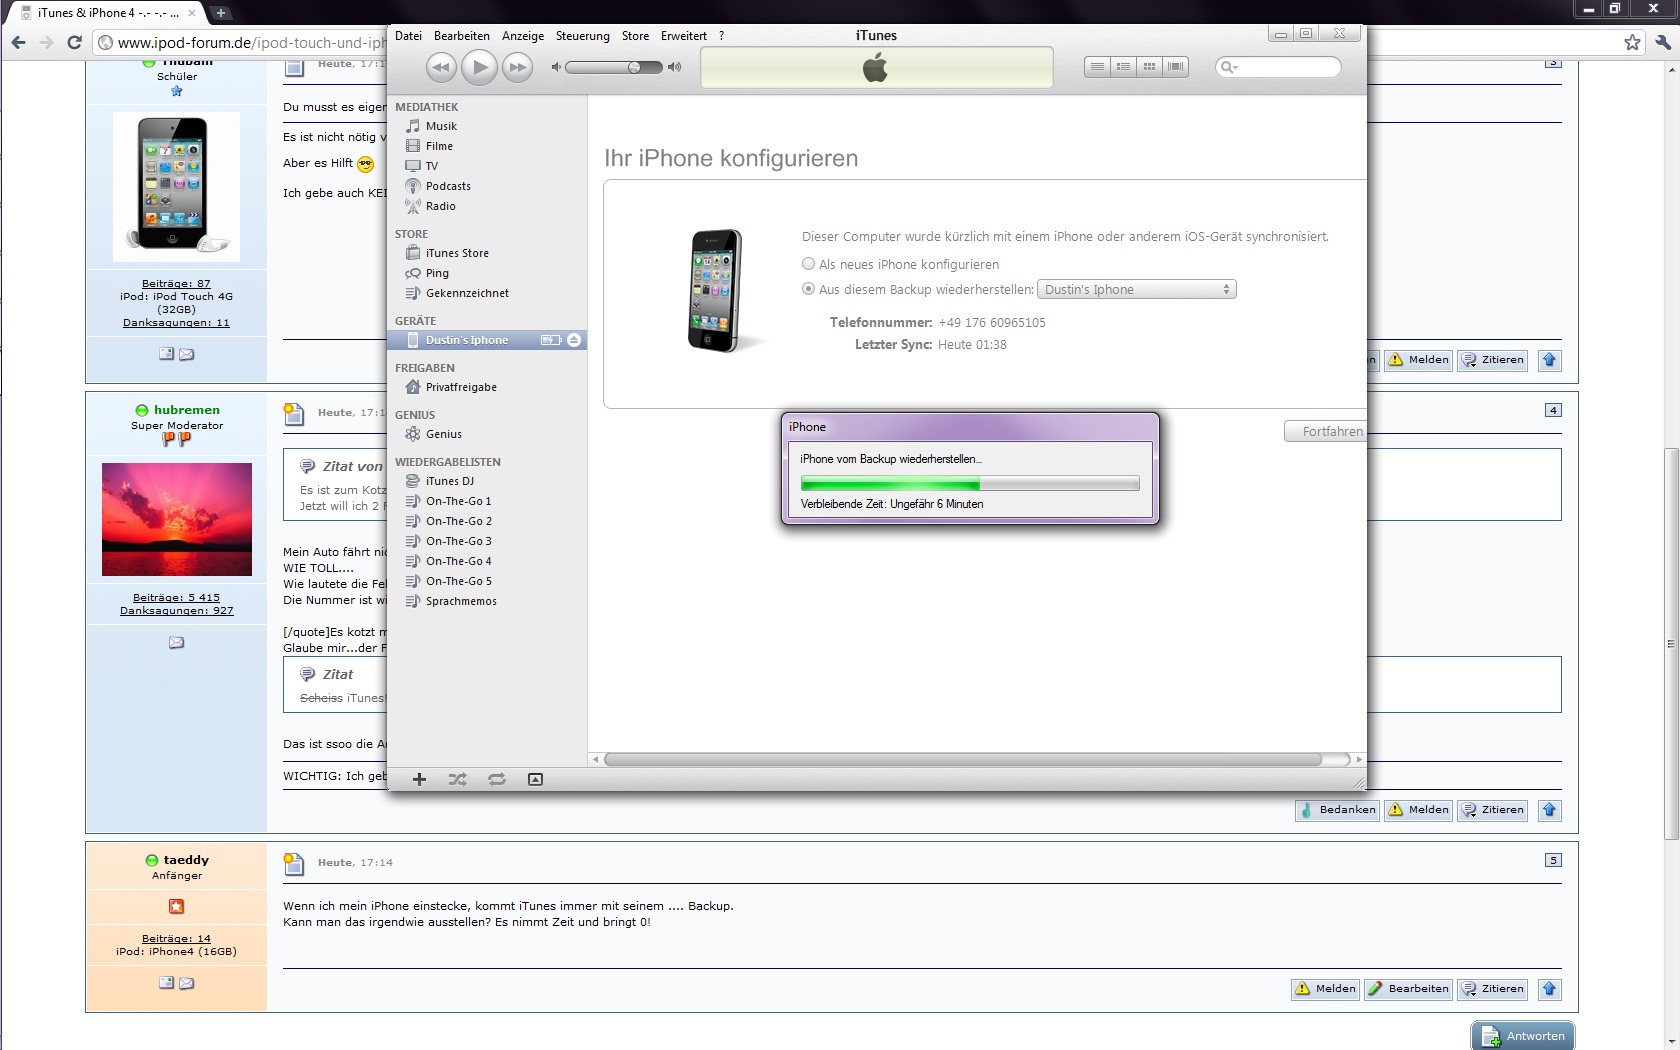Open taeddy's user profile link
The width and height of the screenshot is (1680, 1050).
click(186, 860)
